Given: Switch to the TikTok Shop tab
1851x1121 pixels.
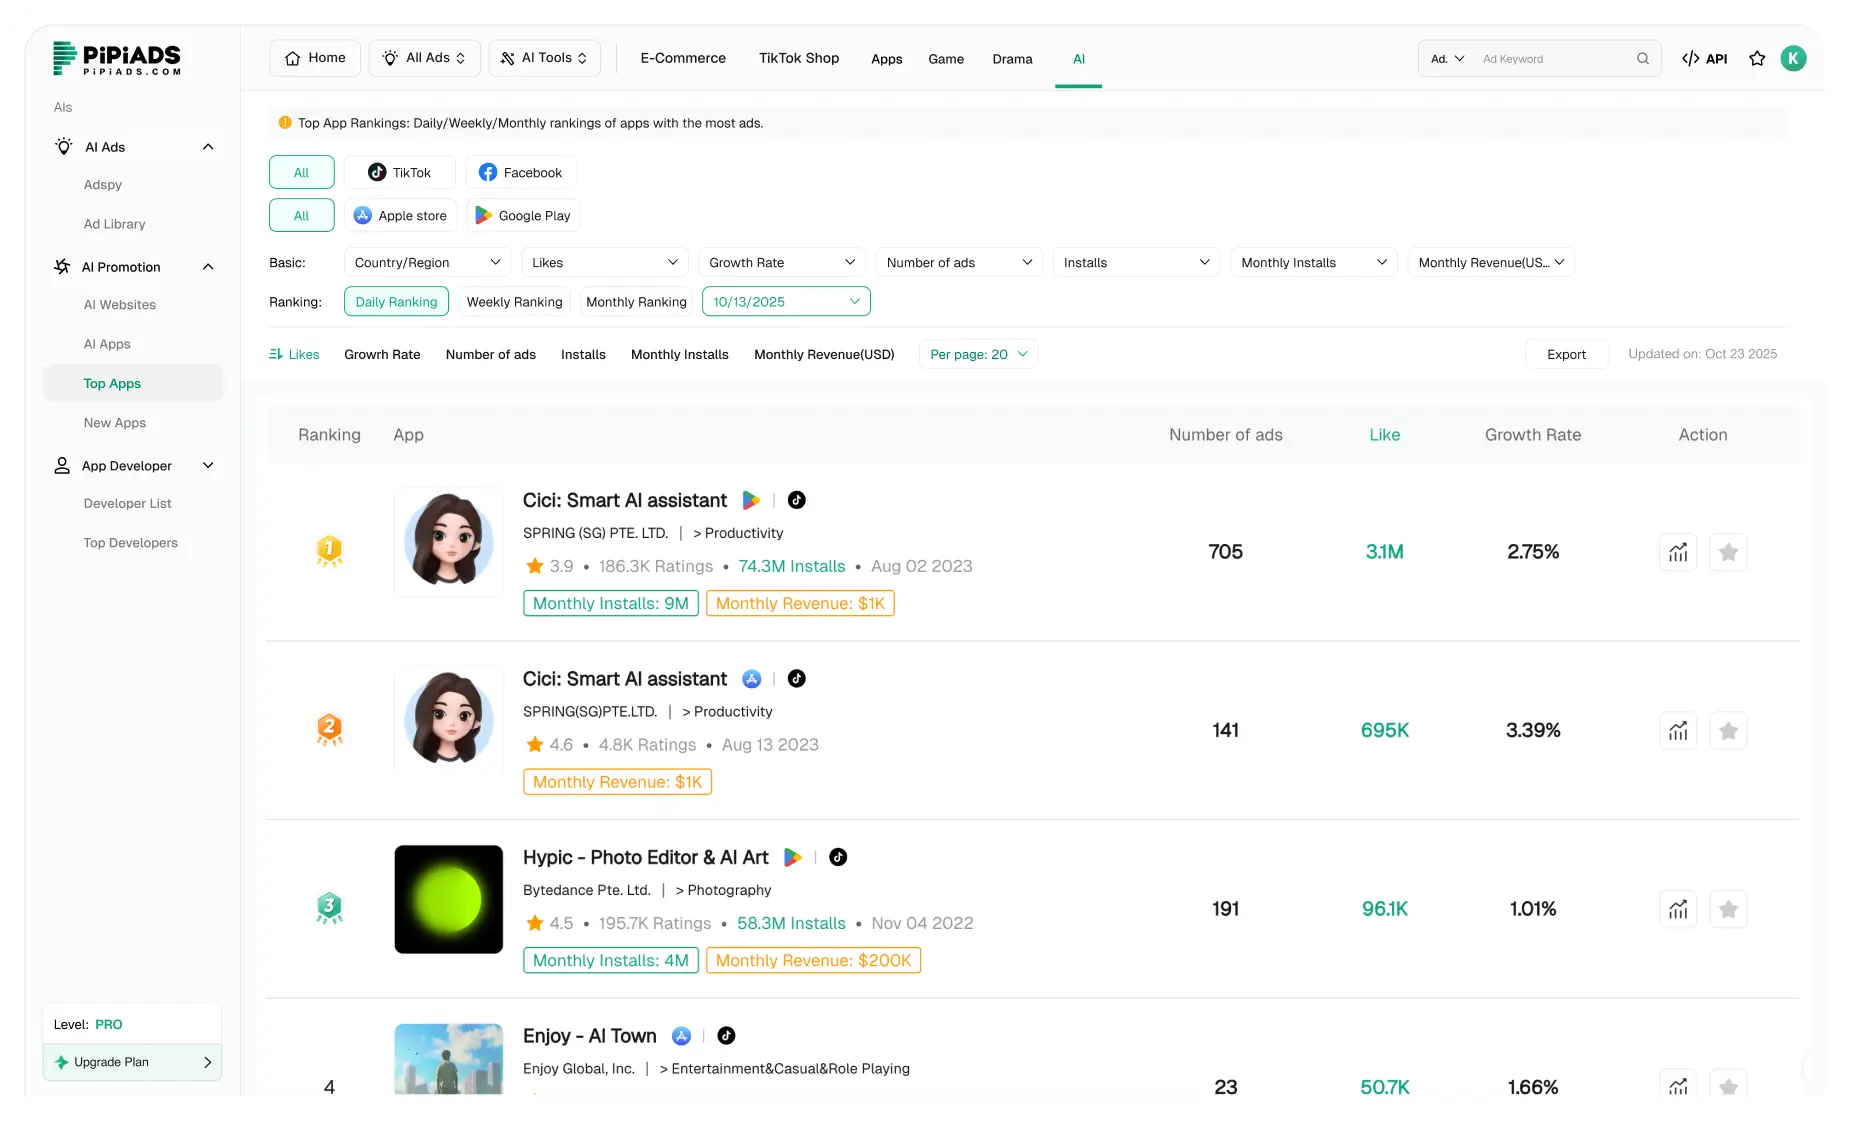Looking at the screenshot, I should click(798, 58).
